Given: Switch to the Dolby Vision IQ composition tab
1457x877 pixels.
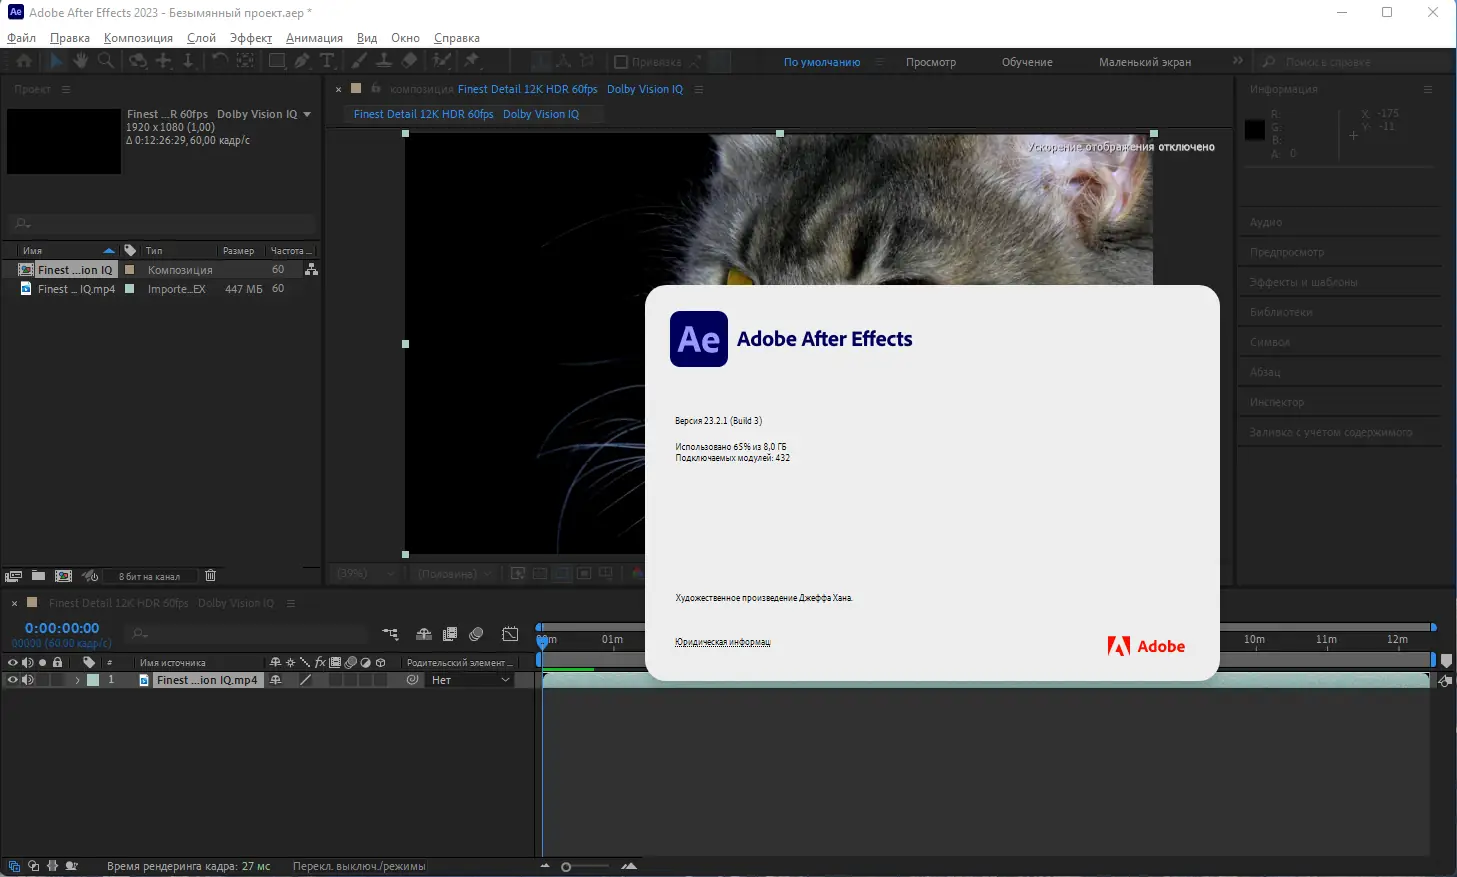Looking at the screenshot, I should click(x=540, y=114).
